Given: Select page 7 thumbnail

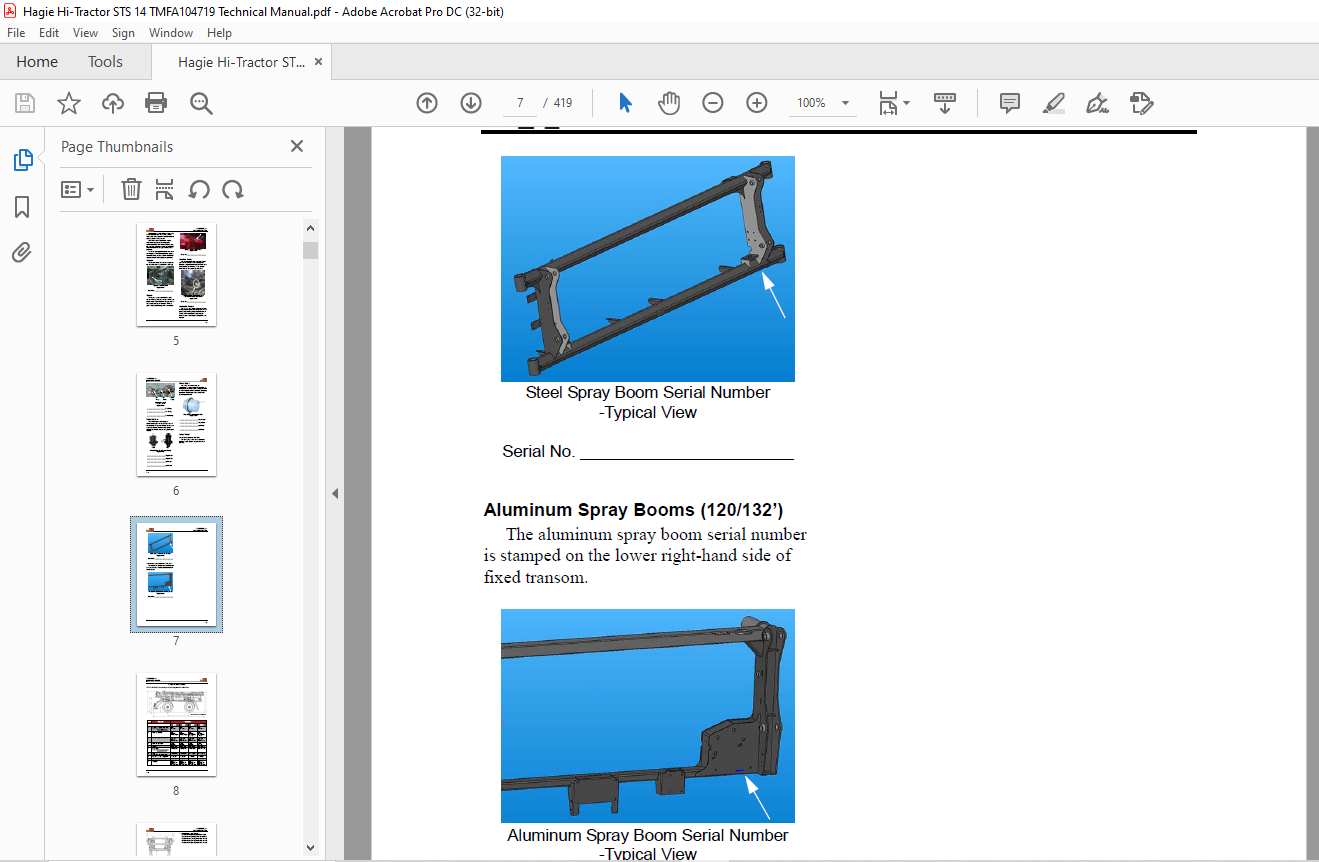Looking at the screenshot, I should pyautogui.click(x=176, y=574).
